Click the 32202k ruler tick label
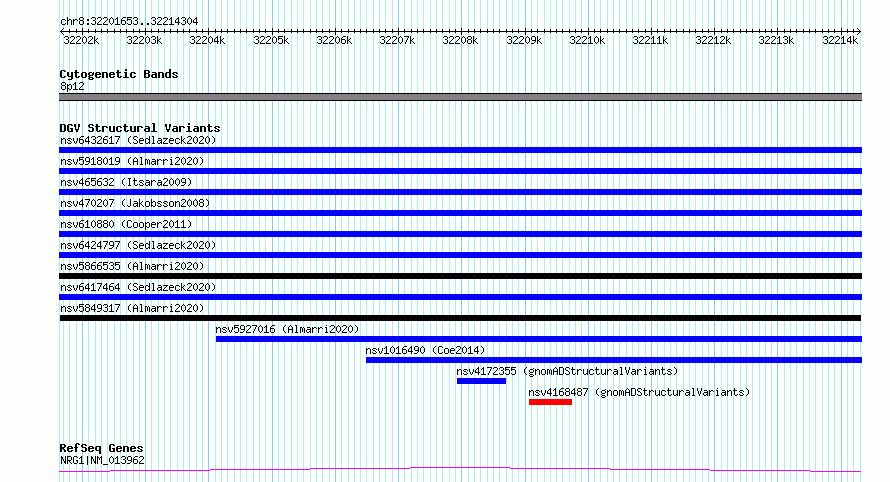 [81, 41]
